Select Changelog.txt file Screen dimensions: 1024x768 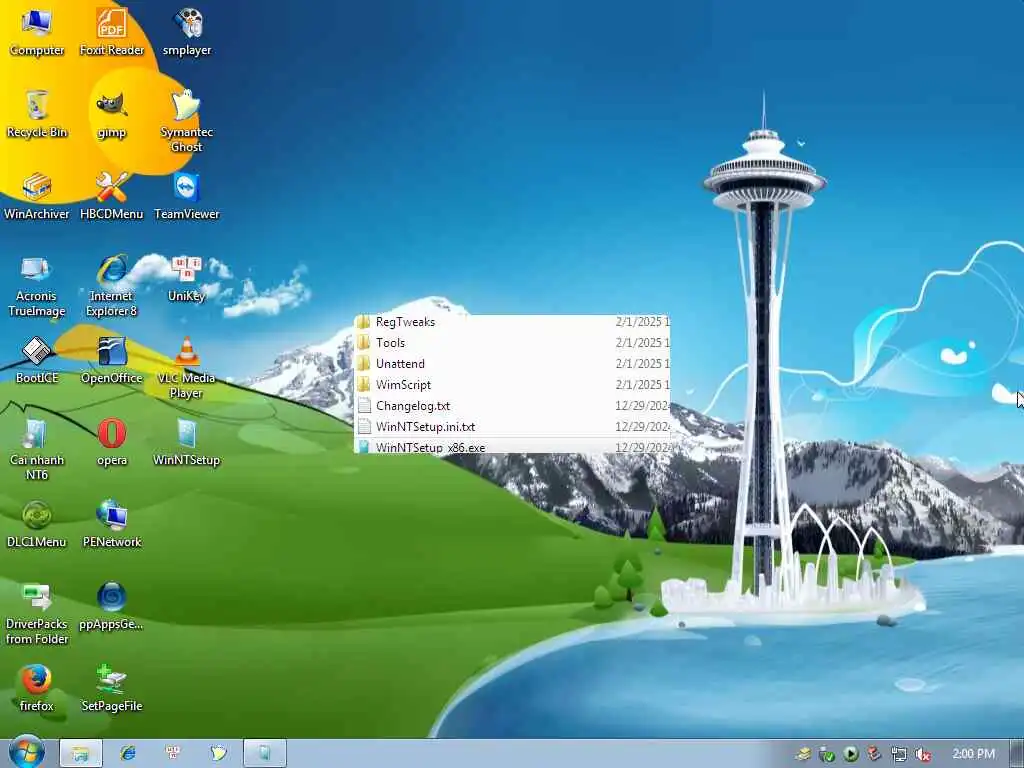pyautogui.click(x=512, y=406)
